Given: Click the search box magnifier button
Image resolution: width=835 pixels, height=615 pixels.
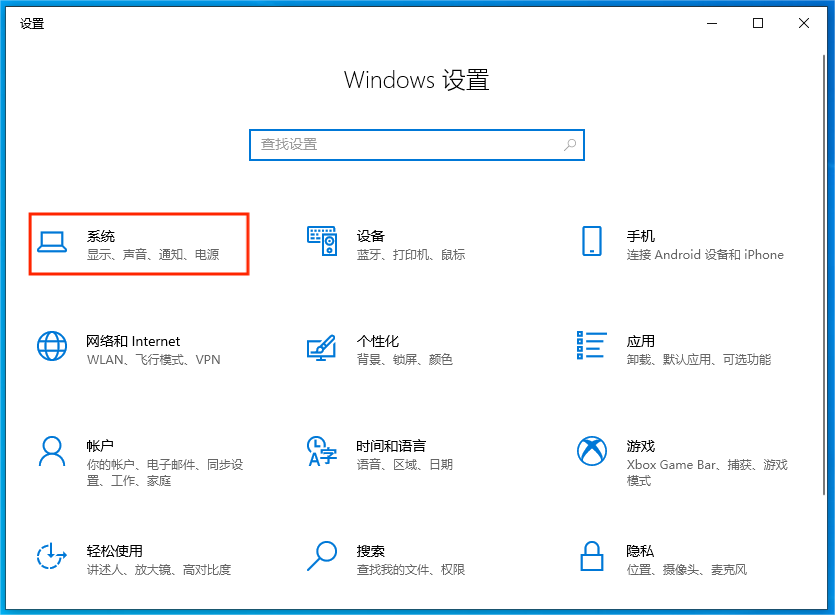Looking at the screenshot, I should coord(570,145).
